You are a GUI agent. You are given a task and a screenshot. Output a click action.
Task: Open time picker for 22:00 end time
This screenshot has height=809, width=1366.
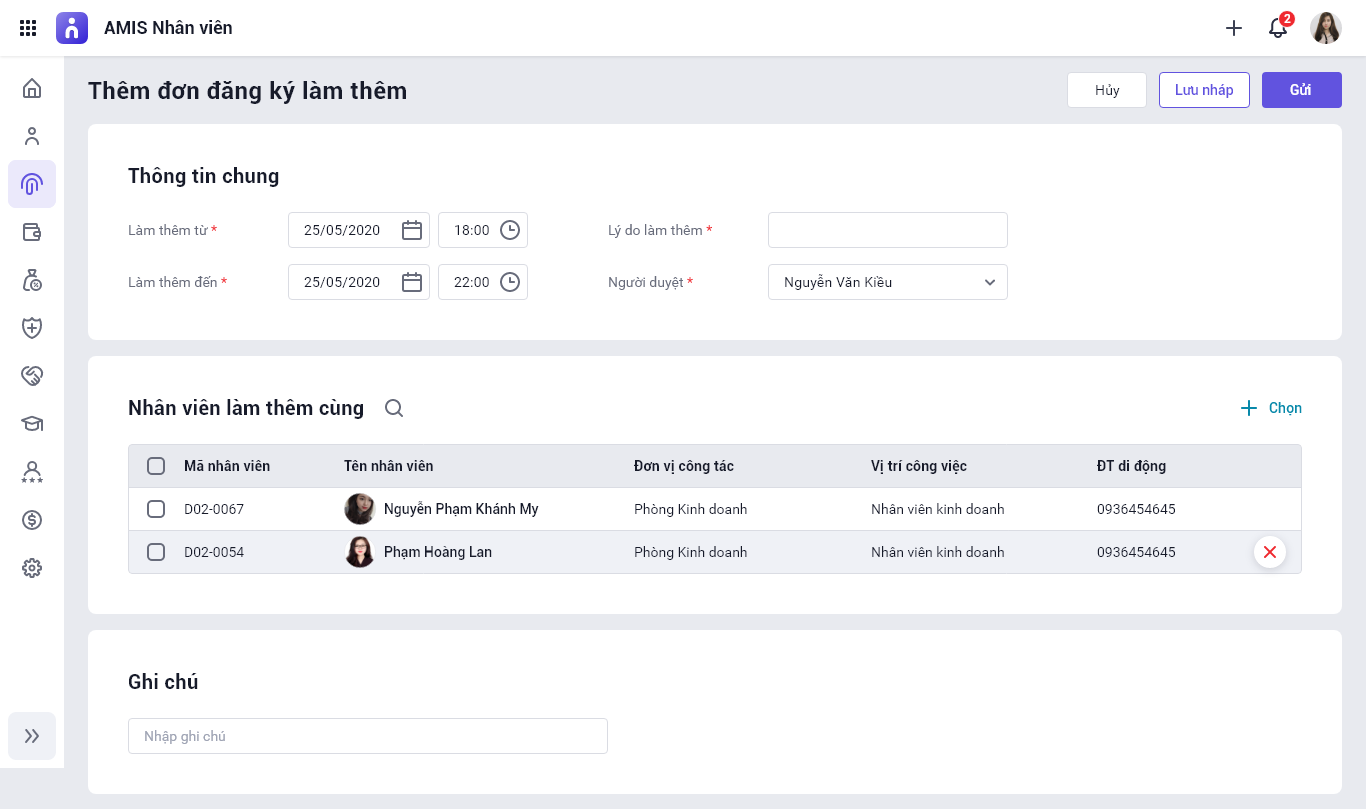[x=510, y=282]
